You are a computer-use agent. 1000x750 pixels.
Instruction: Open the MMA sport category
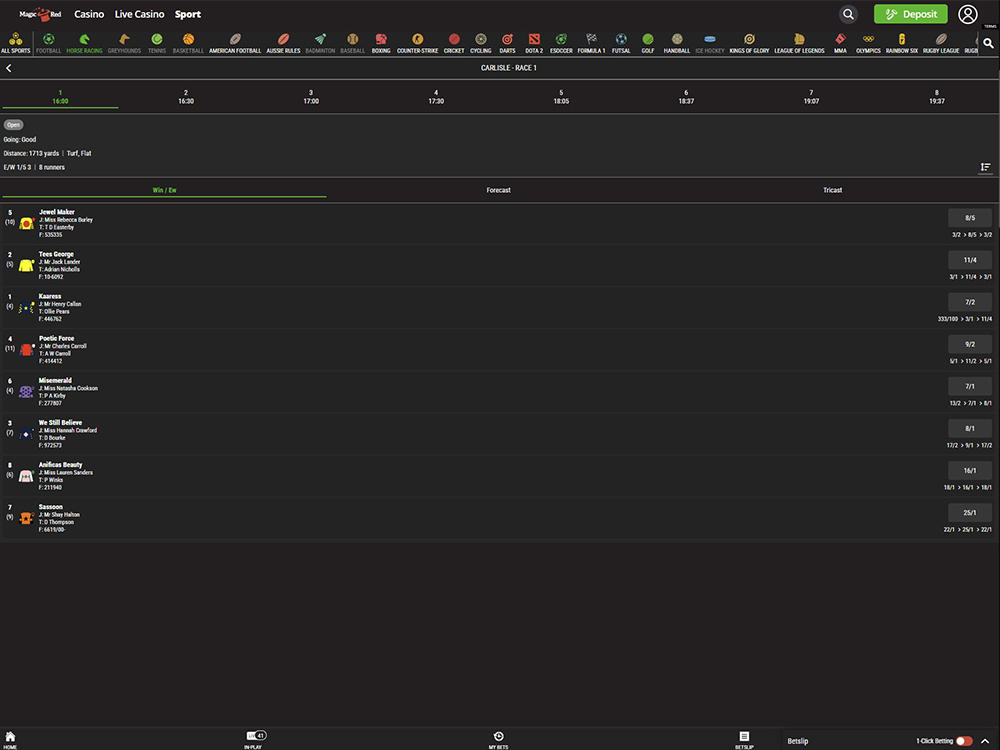(x=840, y=42)
